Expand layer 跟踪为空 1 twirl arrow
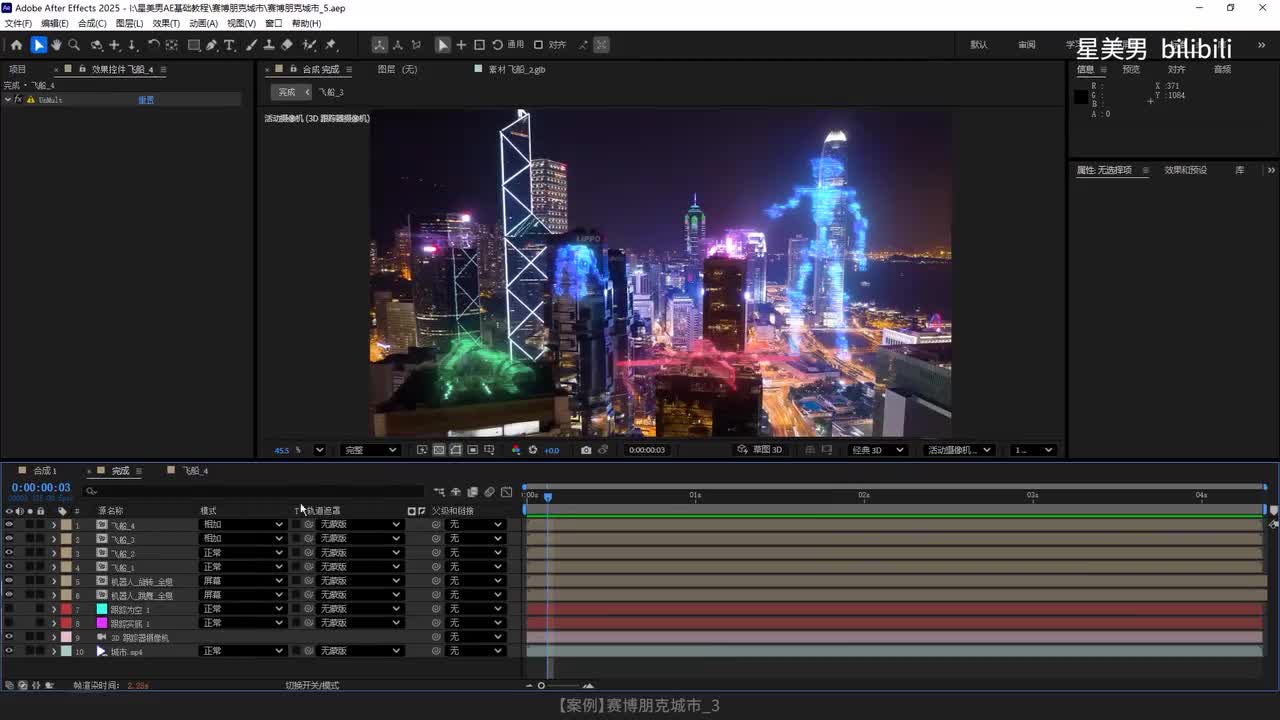The width and height of the screenshot is (1280, 720). click(54, 609)
